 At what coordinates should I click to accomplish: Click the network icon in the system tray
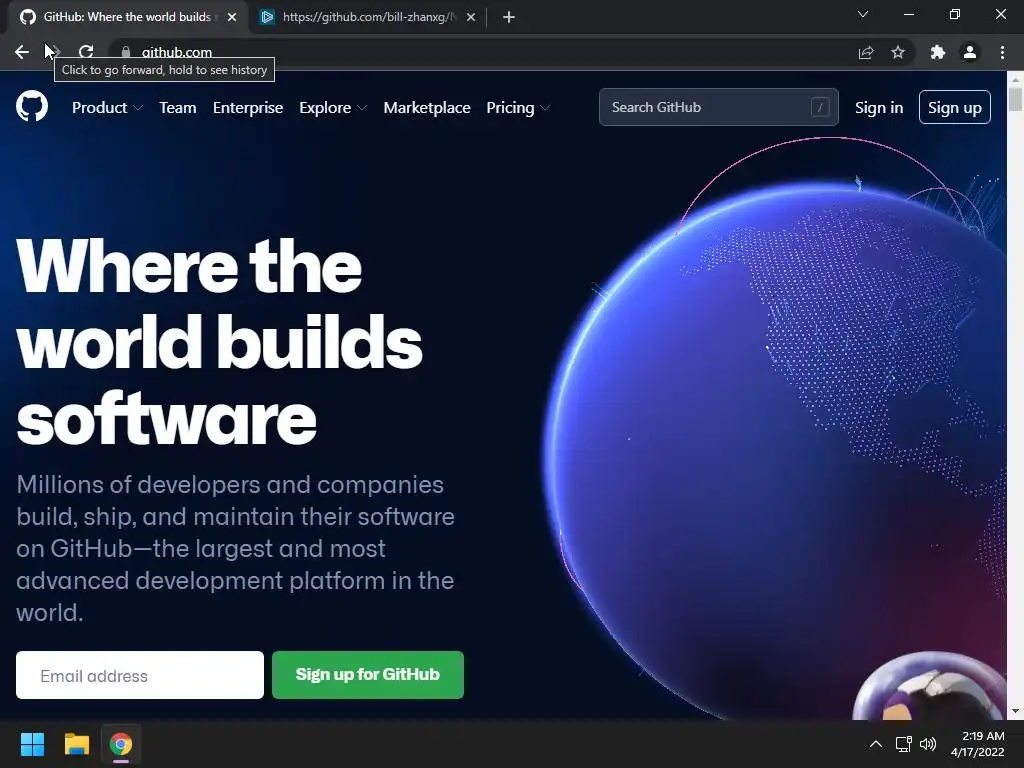click(x=903, y=744)
